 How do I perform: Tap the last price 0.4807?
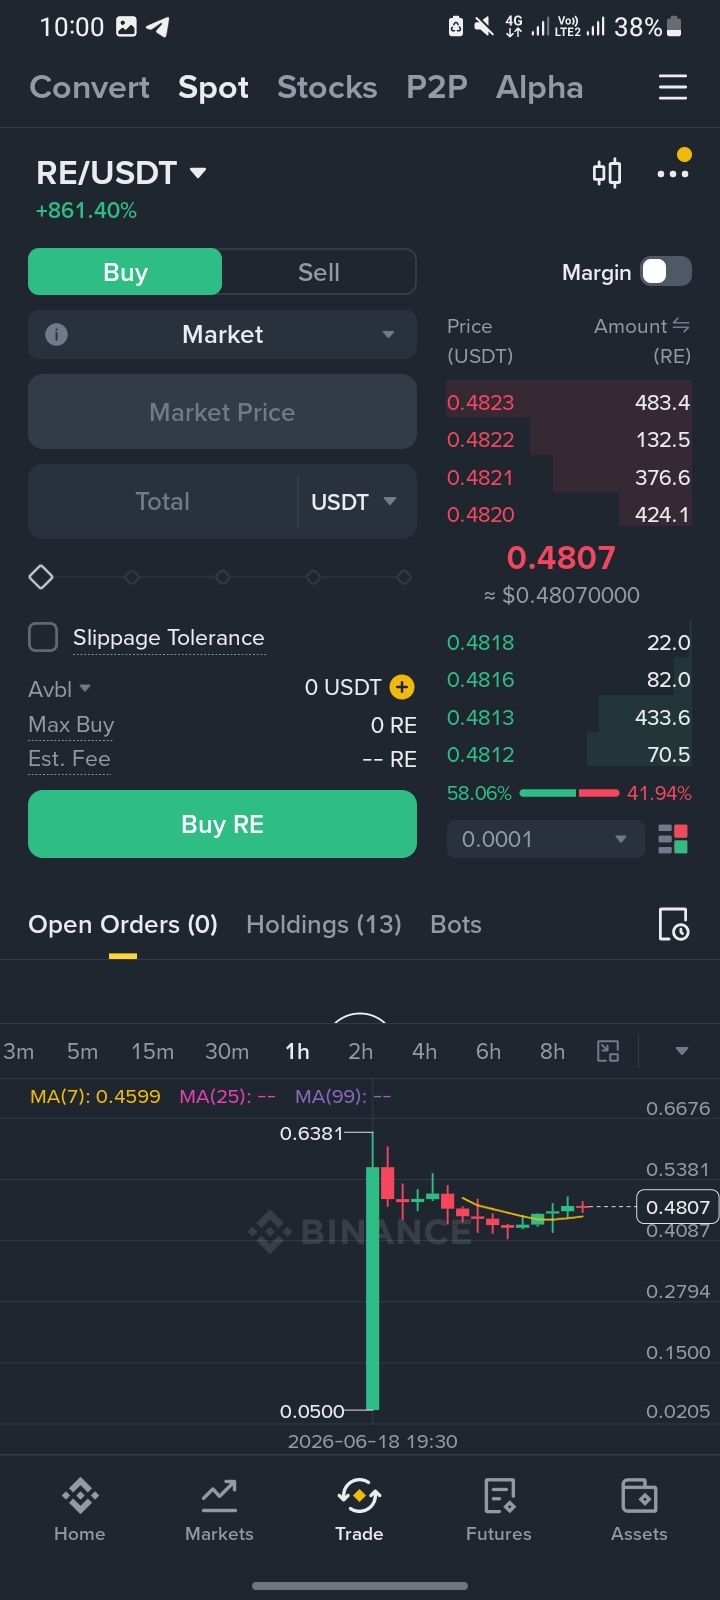[561, 557]
